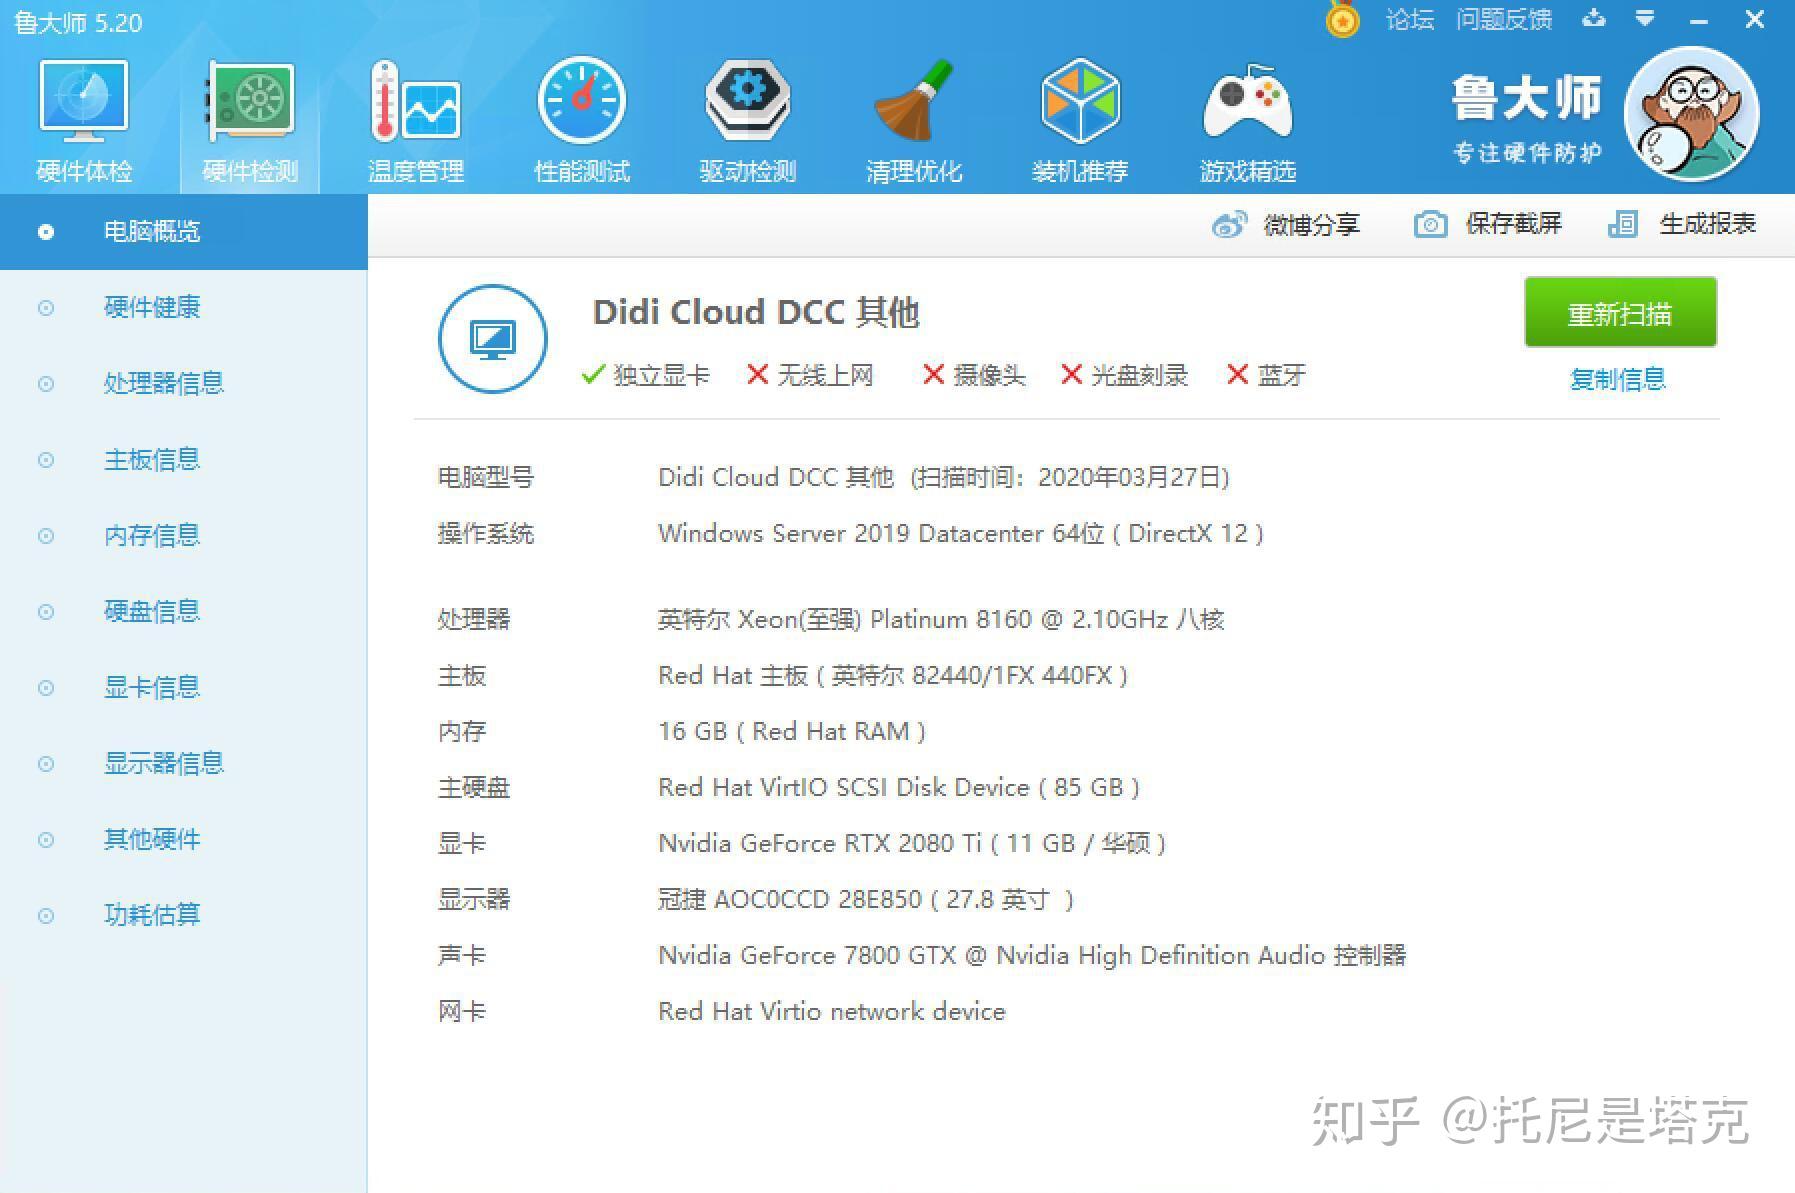Open 内存信息 sidebar entry
The image size is (1795, 1193).
[184, 536]
